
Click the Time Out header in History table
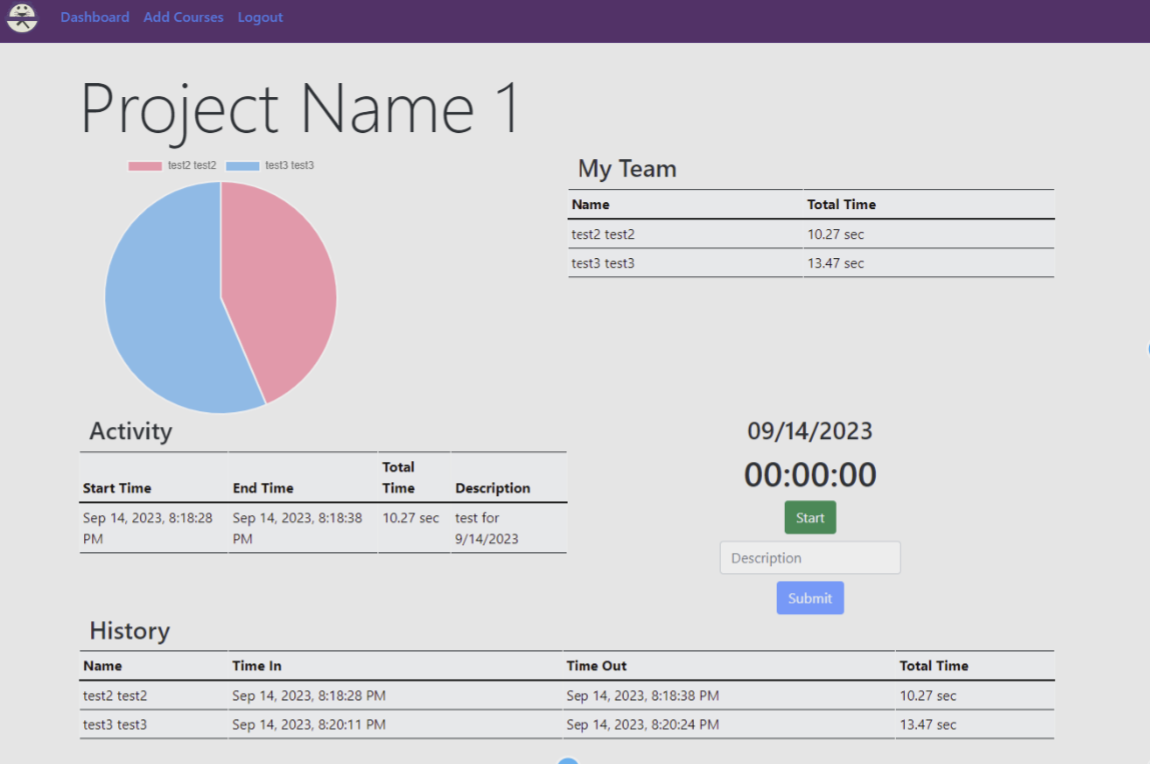pos(596,665)
